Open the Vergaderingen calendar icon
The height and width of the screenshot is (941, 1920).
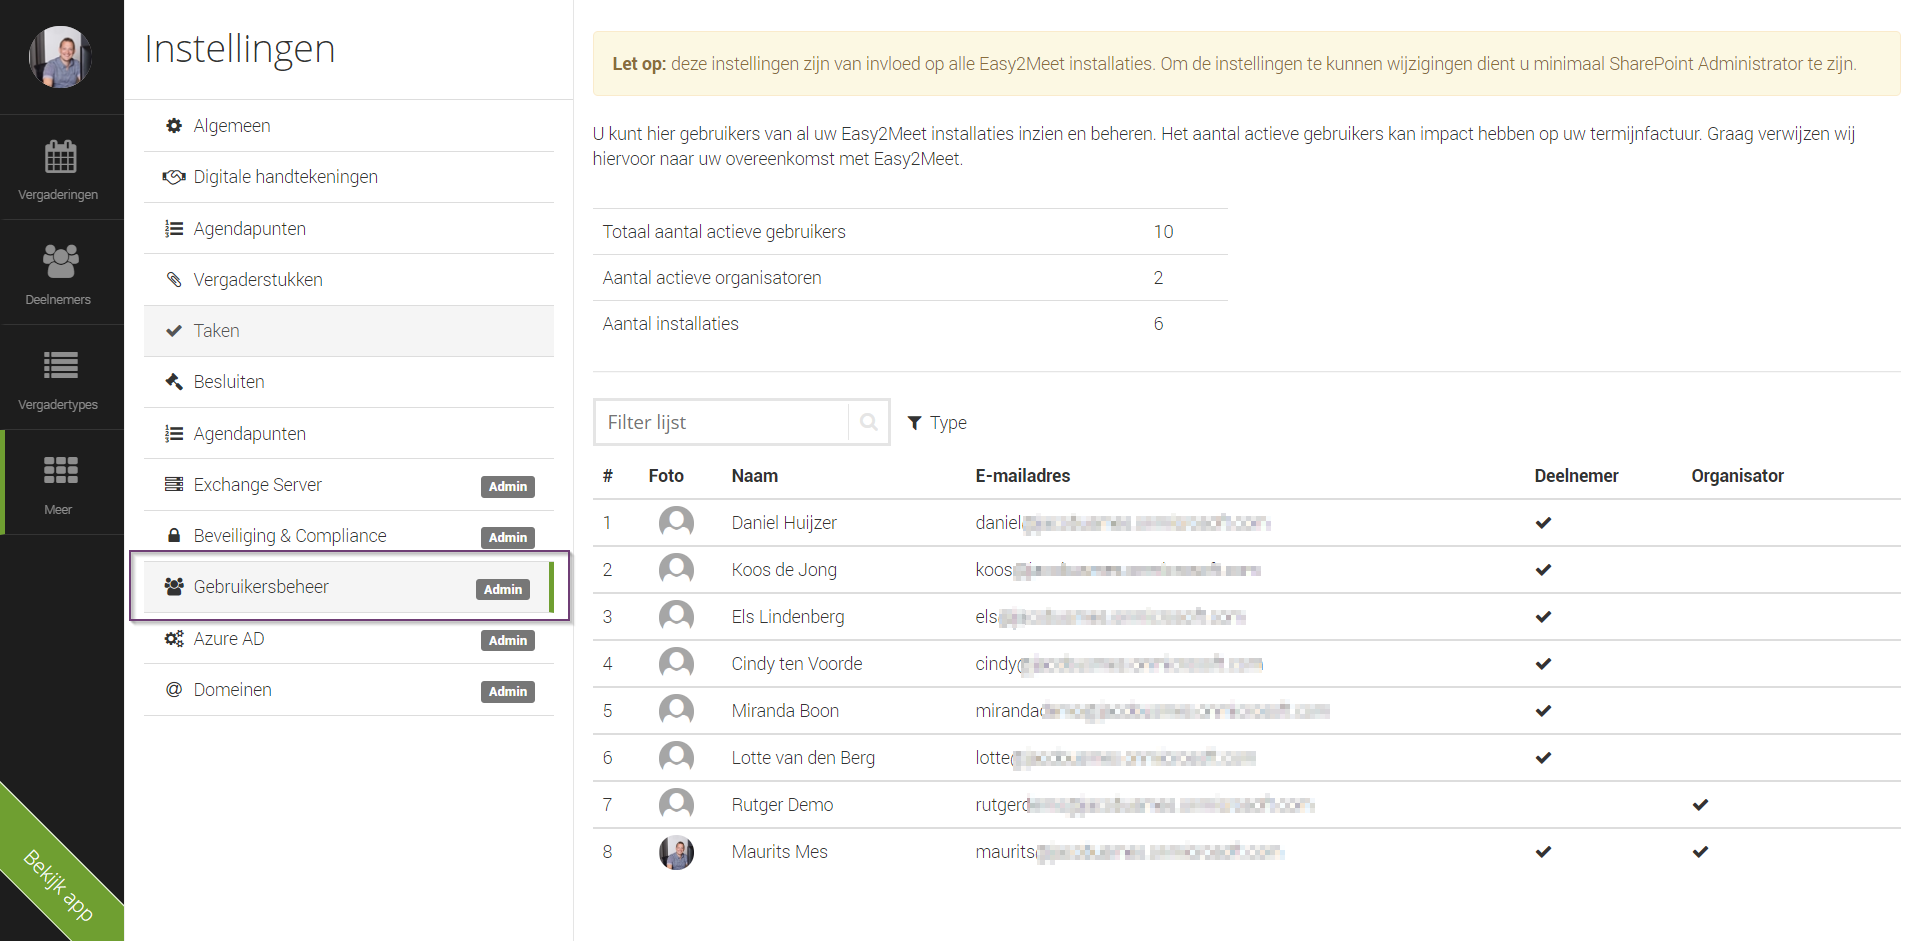(61, 156)
